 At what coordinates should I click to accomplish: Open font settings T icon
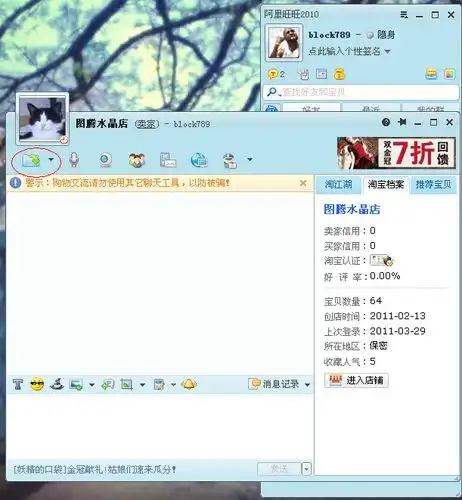click(18, 384)
